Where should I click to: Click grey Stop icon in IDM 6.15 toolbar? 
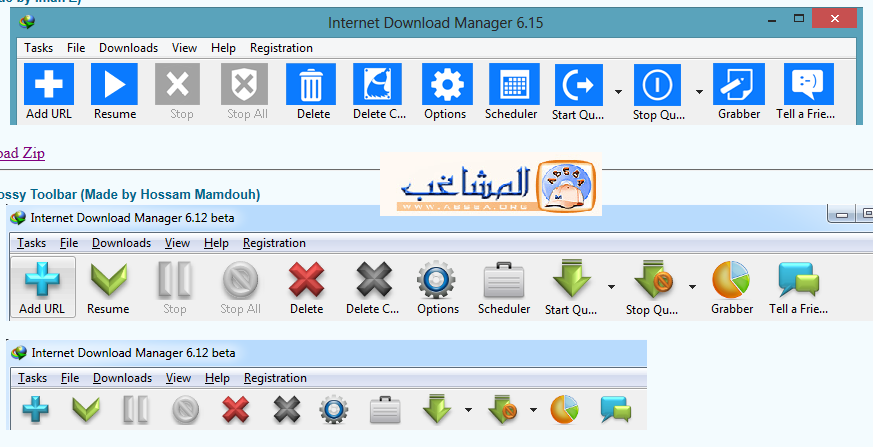pyautogui.click(x=178, y=84)
